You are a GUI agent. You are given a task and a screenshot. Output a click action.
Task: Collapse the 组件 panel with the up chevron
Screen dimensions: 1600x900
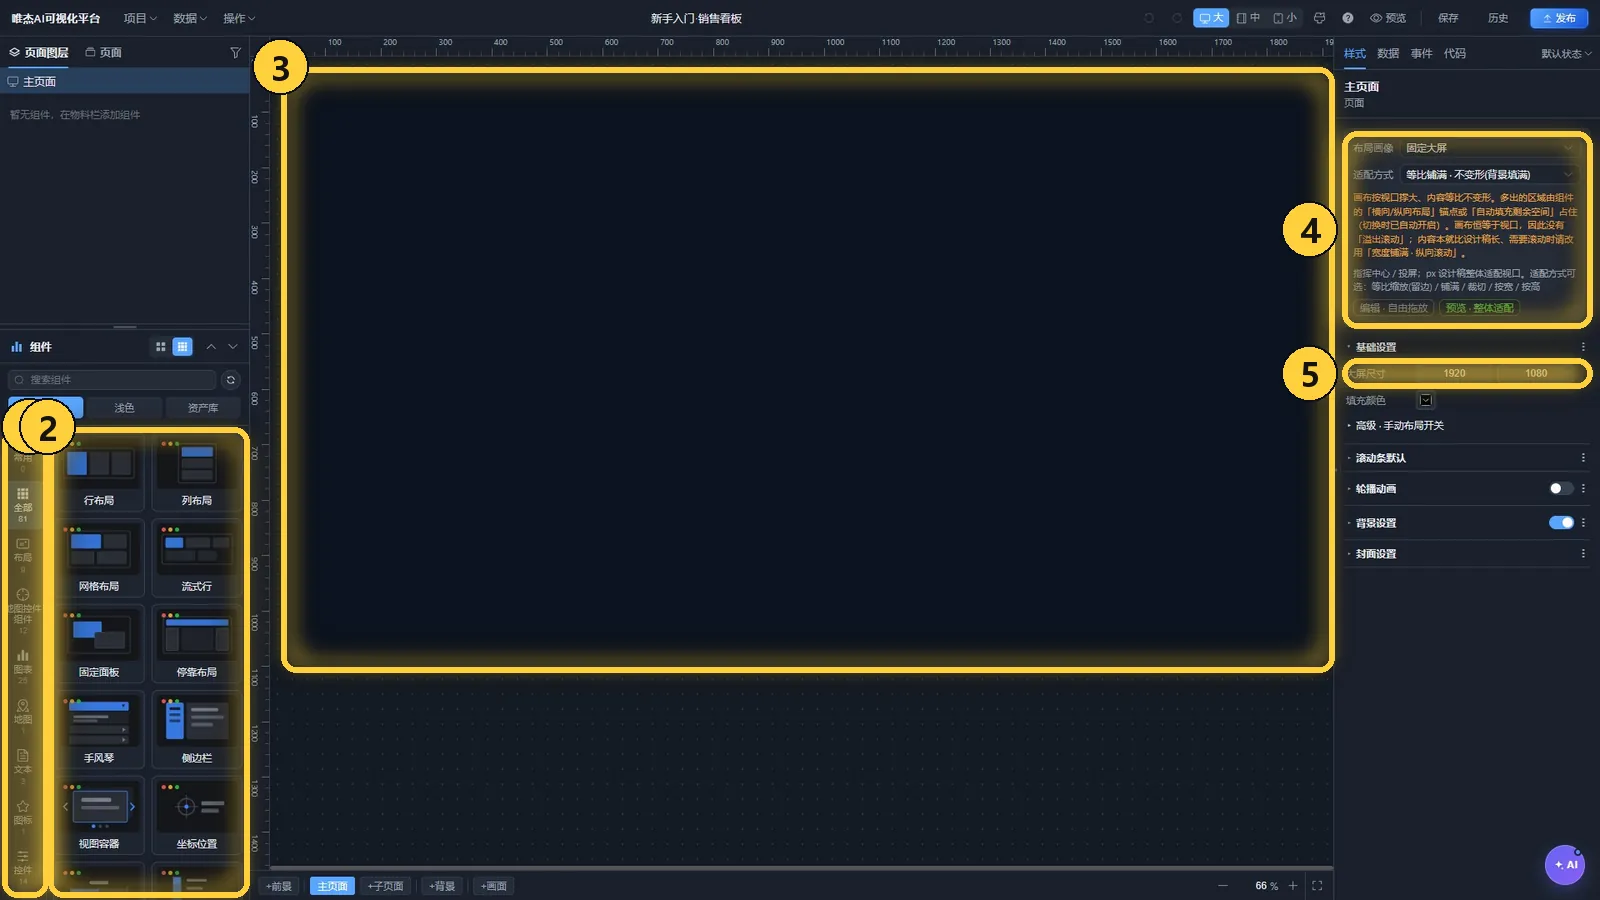tap(211, 347)
